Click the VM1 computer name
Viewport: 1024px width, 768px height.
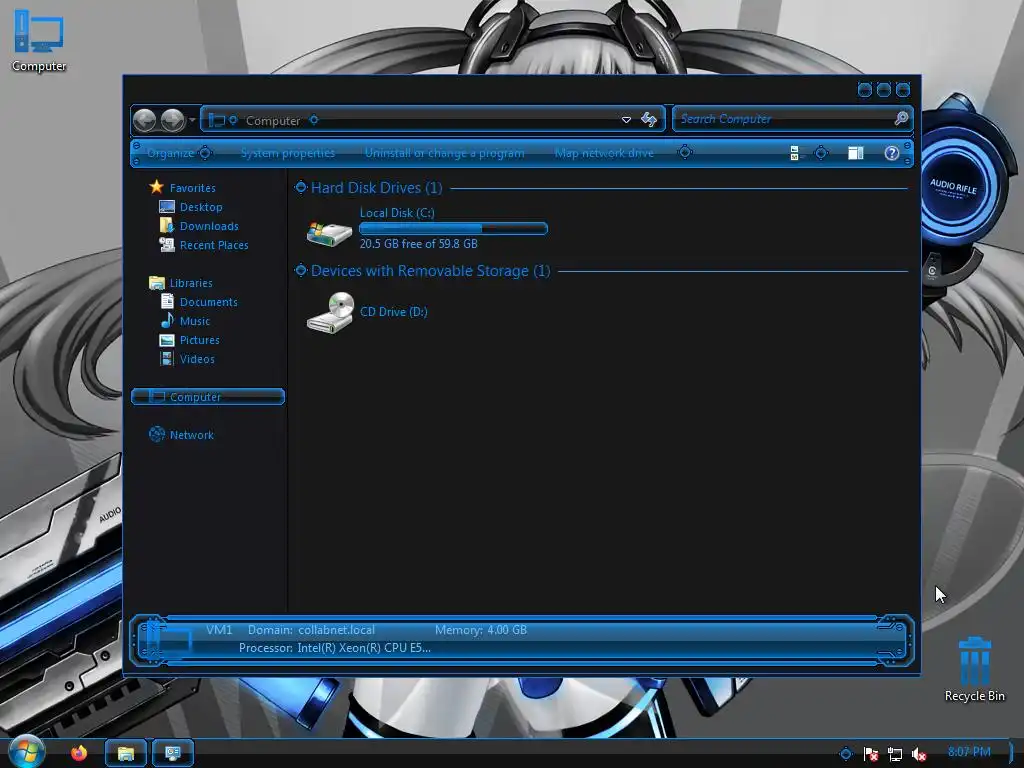click(x=219, y=630)
